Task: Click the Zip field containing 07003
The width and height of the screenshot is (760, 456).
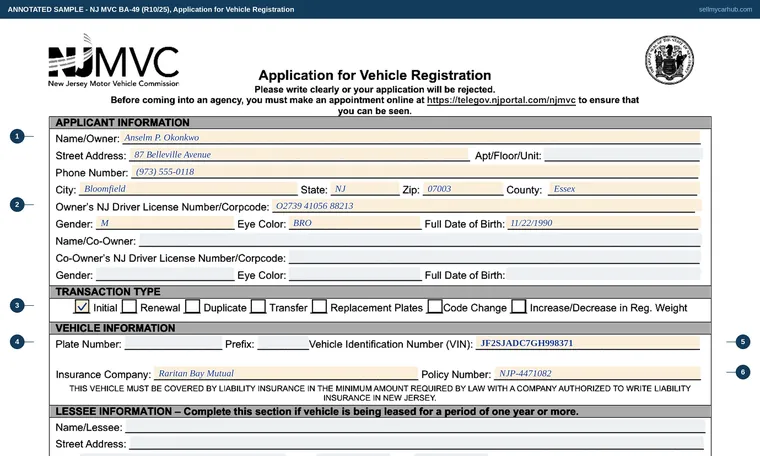Action: pos(463,189)
